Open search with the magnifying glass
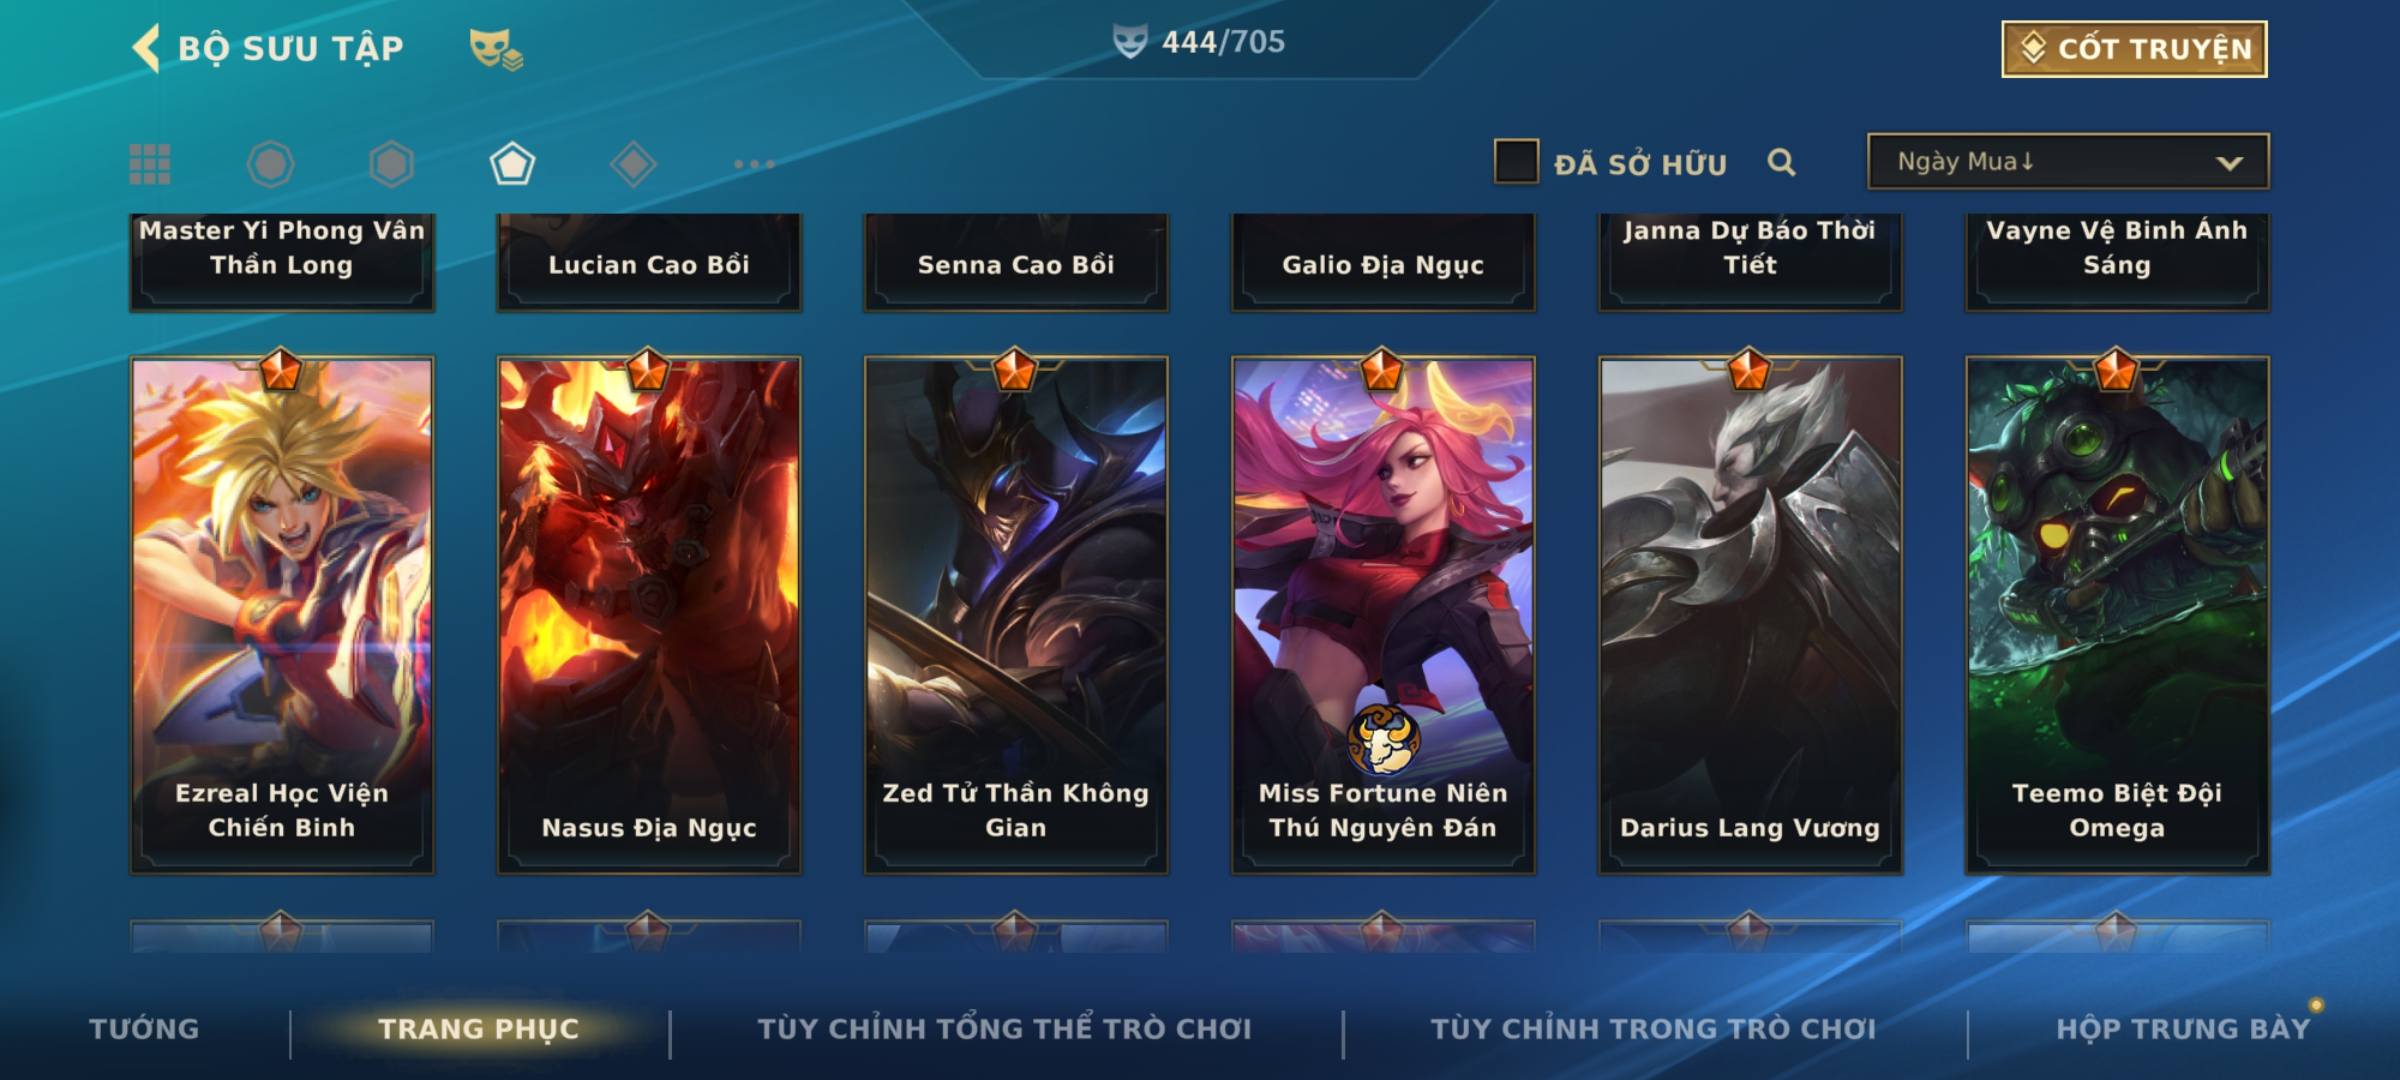Viewport: 2400px width, 1080px height. [x=1781, y=162]
